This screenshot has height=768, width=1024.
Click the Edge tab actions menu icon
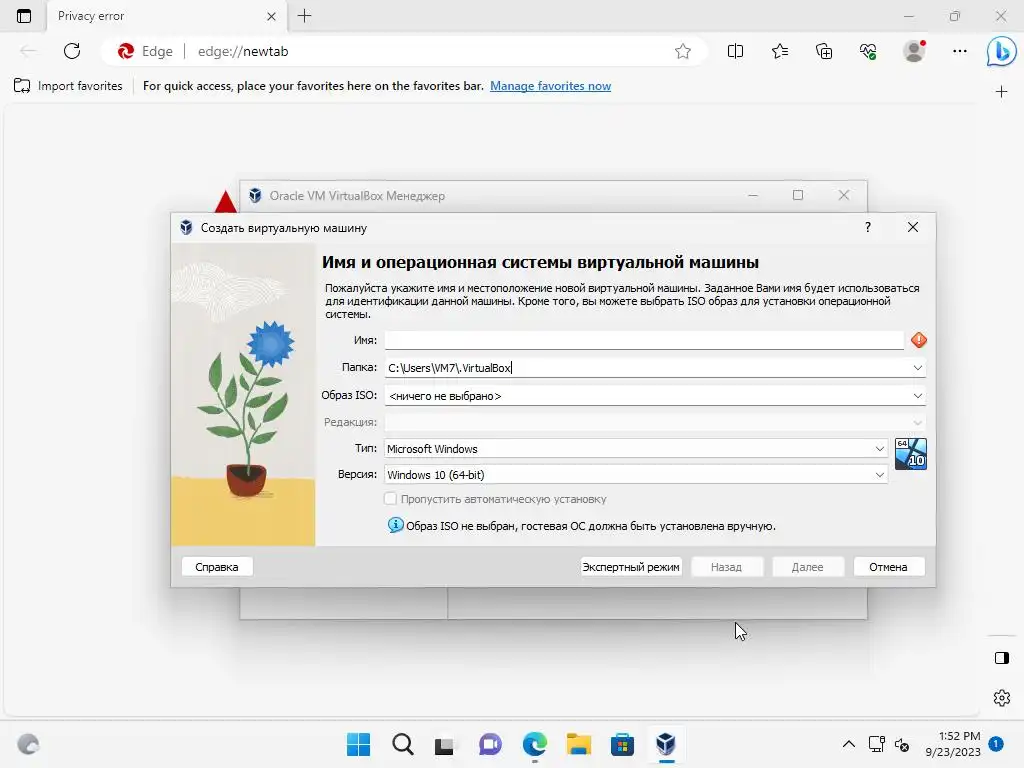tap(24, 16)
